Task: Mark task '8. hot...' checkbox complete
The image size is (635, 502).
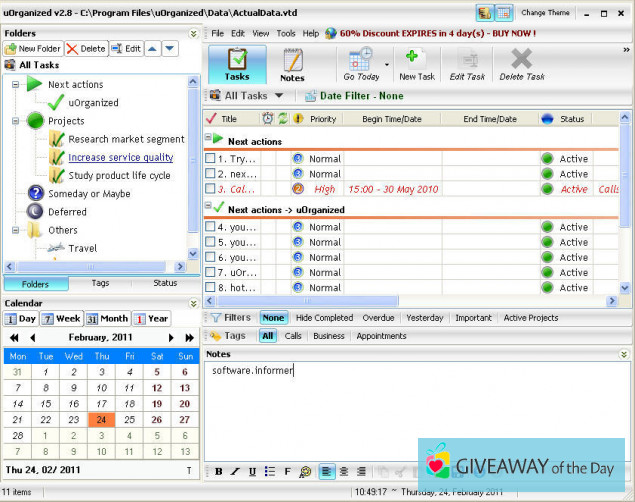Action: pyautogui.click(x=210, y=288)
